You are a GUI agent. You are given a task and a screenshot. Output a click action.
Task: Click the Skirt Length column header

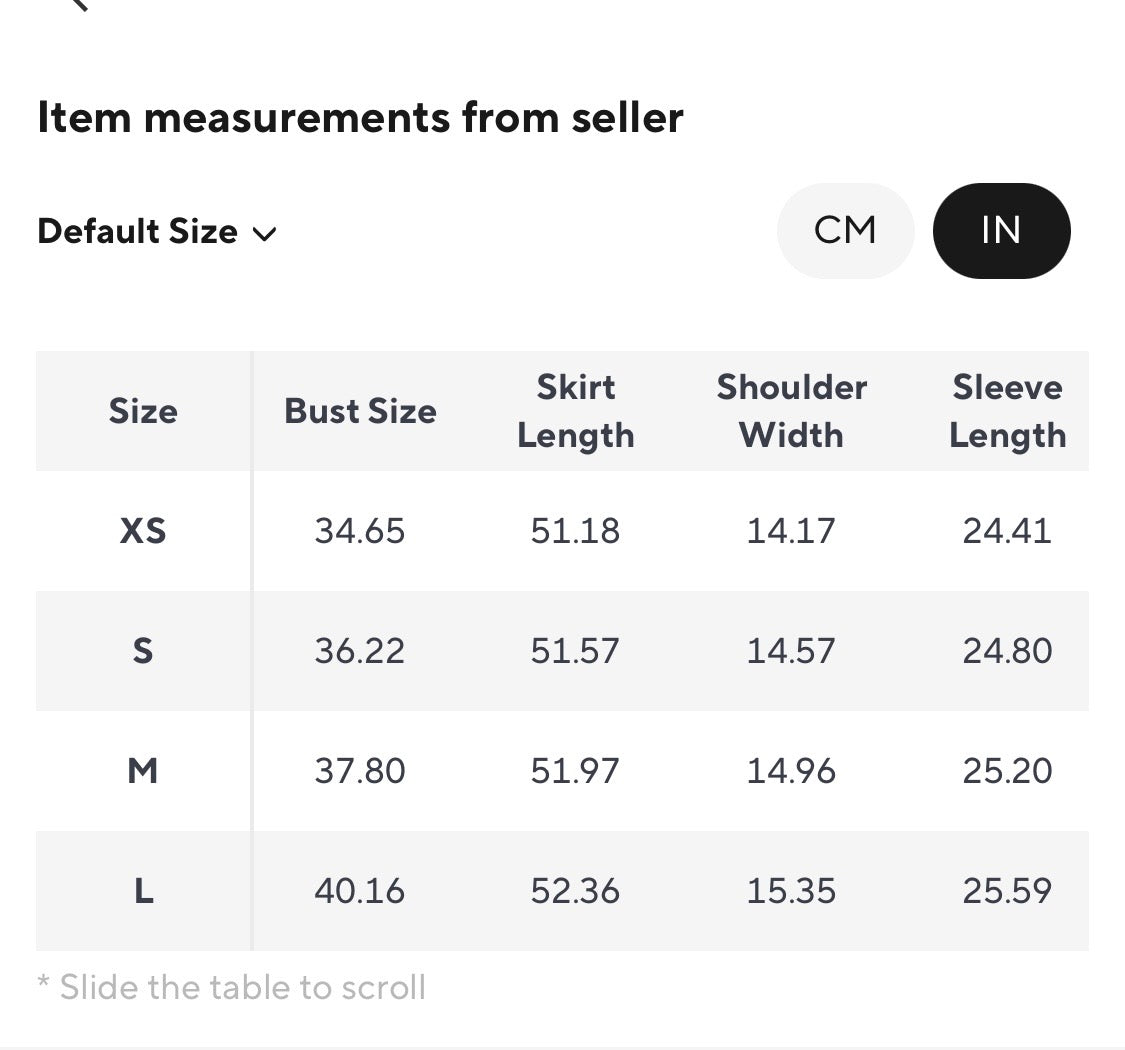pyautogui.click(x=575, y=411)
